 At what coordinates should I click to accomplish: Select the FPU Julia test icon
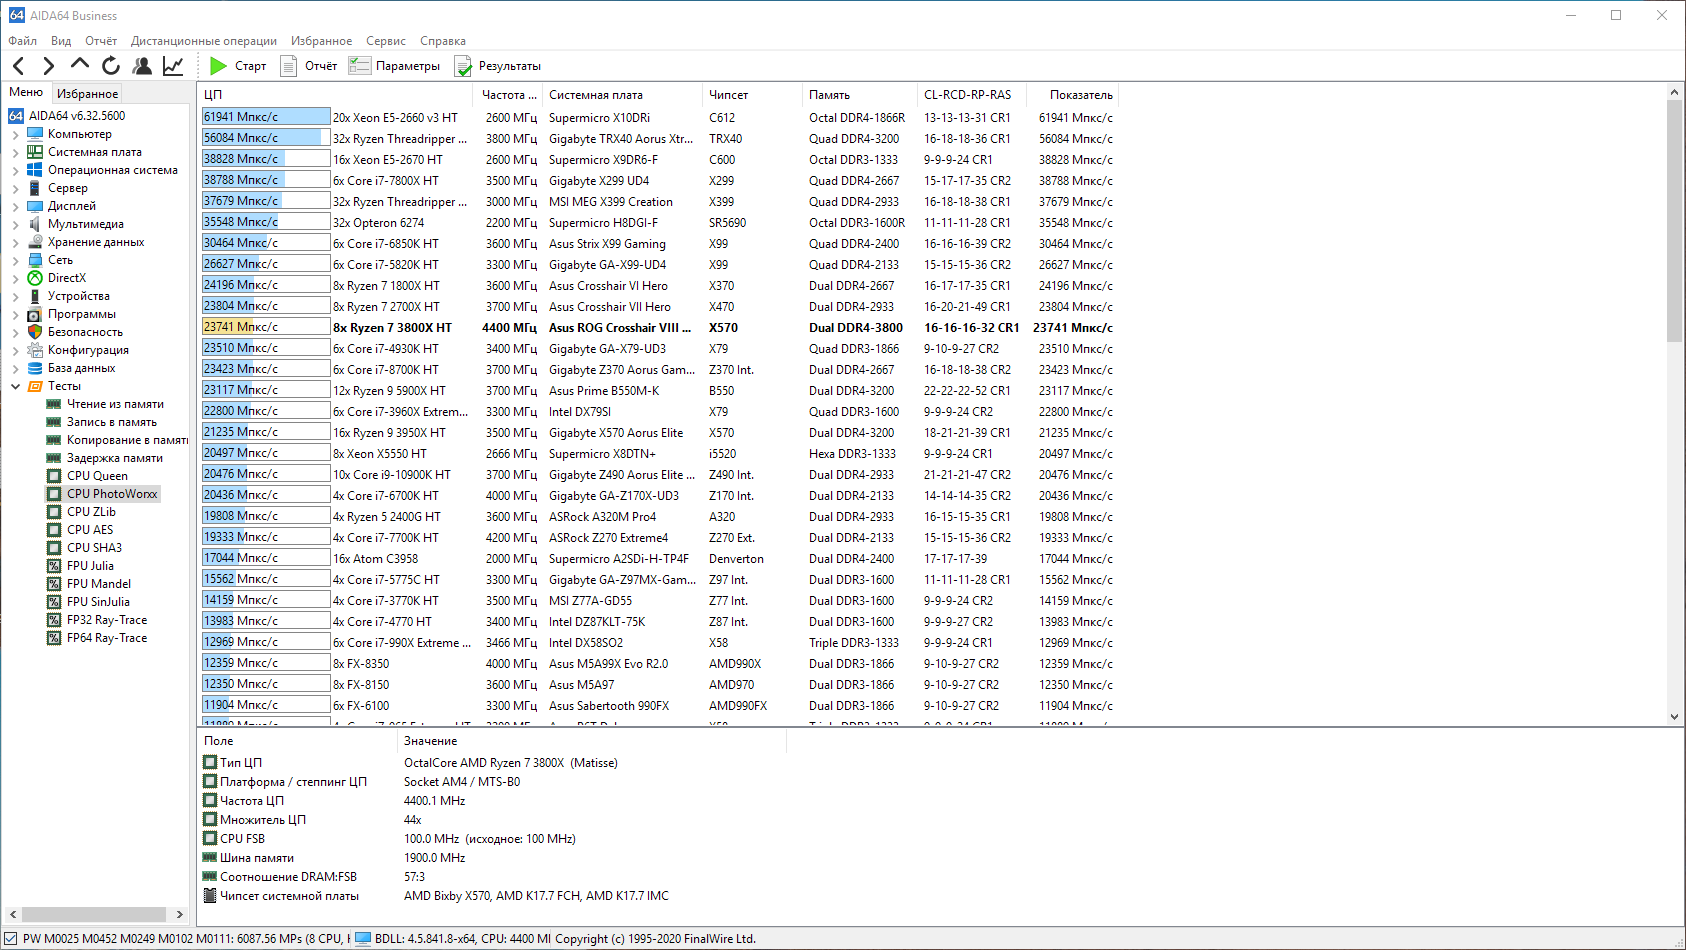pos(54,566)
